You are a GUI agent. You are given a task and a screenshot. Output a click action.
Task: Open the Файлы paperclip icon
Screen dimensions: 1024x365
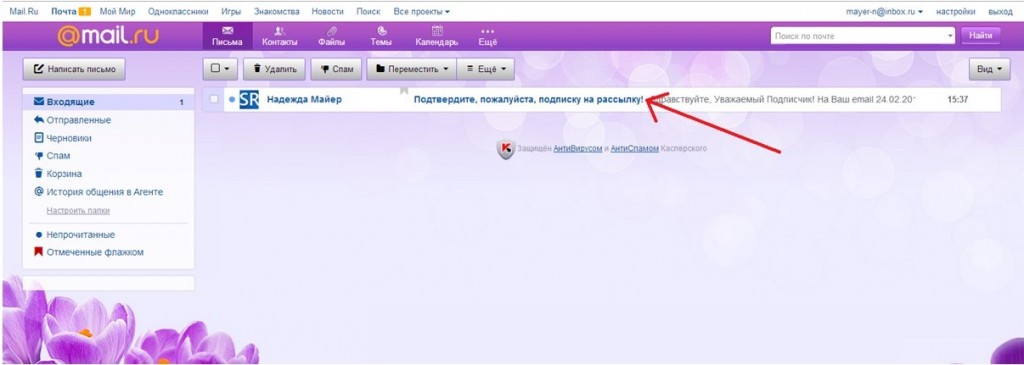click(332, 31)
